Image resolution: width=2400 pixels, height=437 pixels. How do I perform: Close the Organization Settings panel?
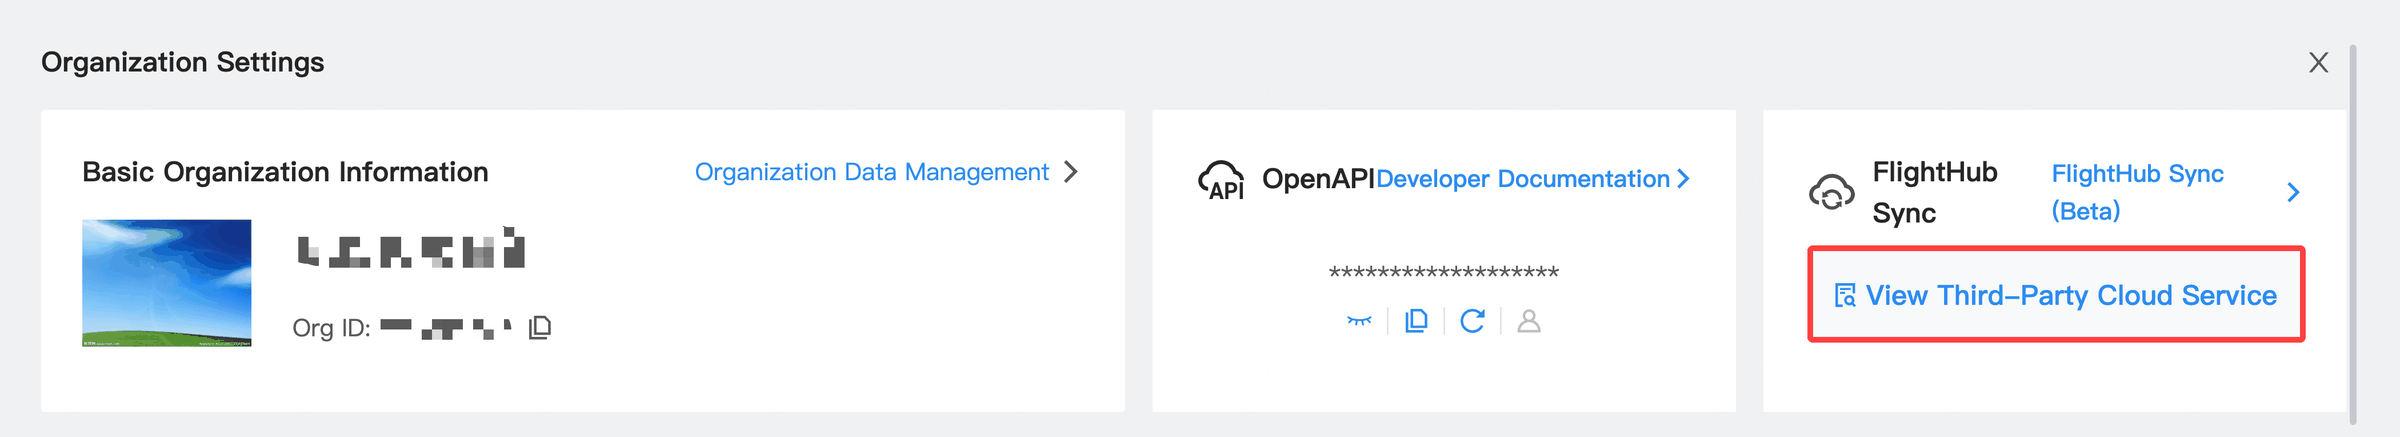coord(2318,63)
